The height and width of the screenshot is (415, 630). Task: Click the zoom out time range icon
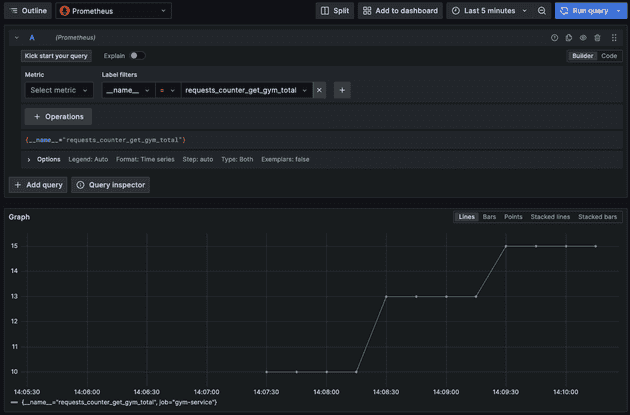click(542, 11)
